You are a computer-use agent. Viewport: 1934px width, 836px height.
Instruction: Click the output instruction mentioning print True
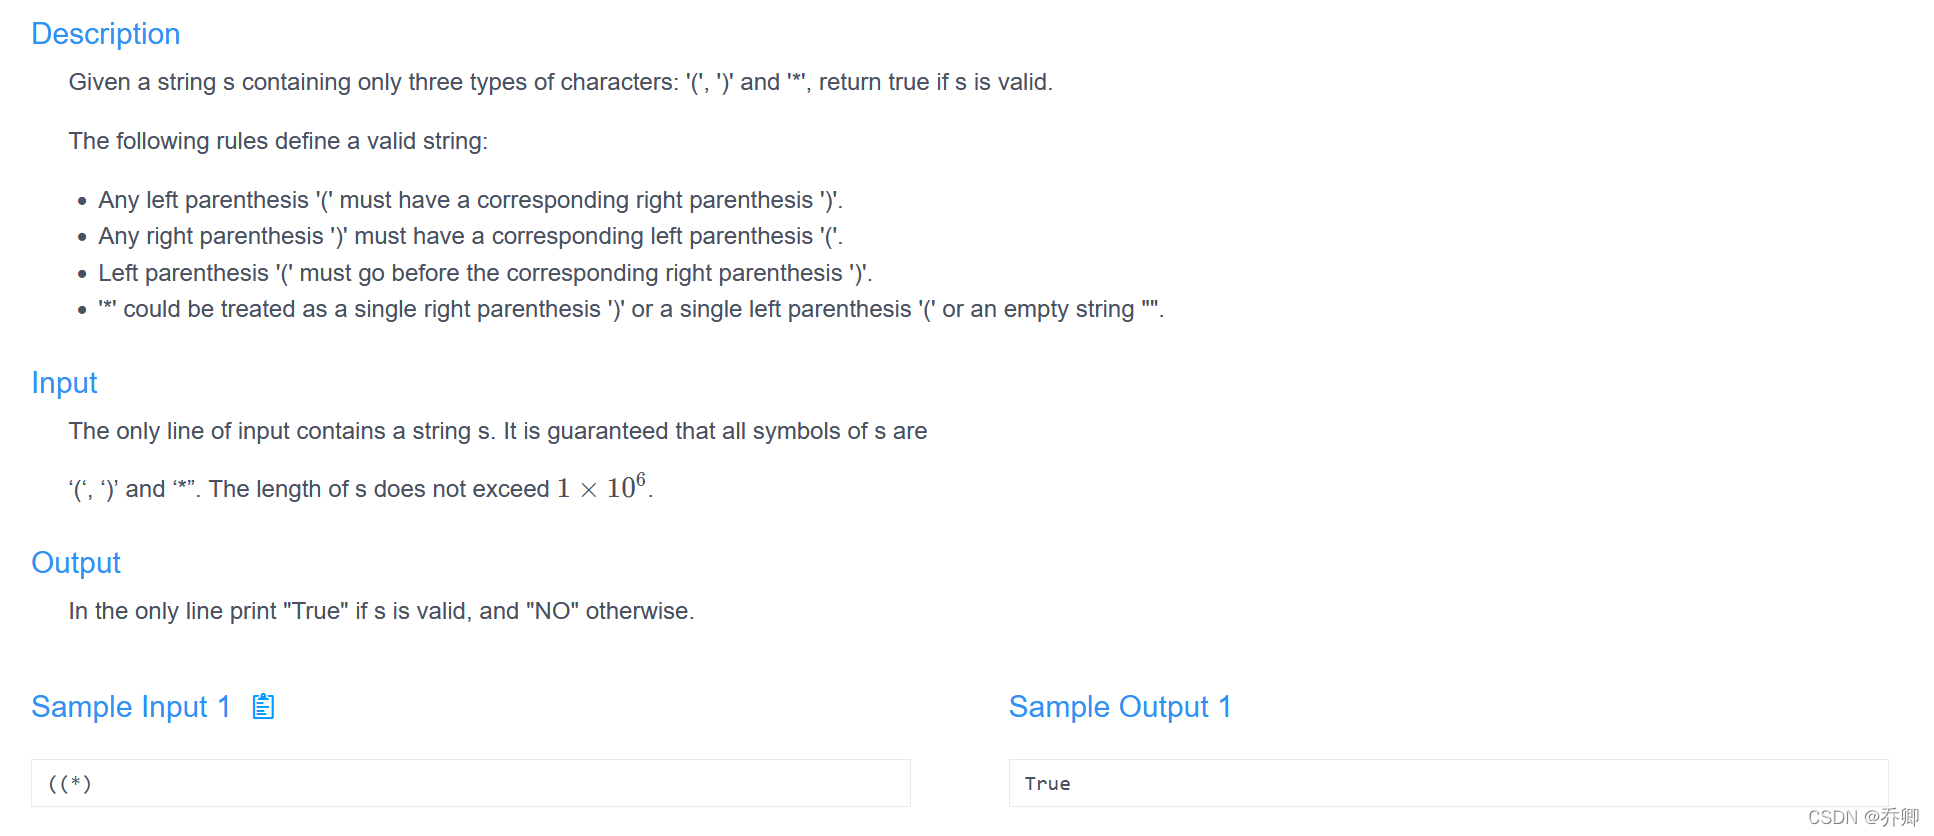pos(381,610)
